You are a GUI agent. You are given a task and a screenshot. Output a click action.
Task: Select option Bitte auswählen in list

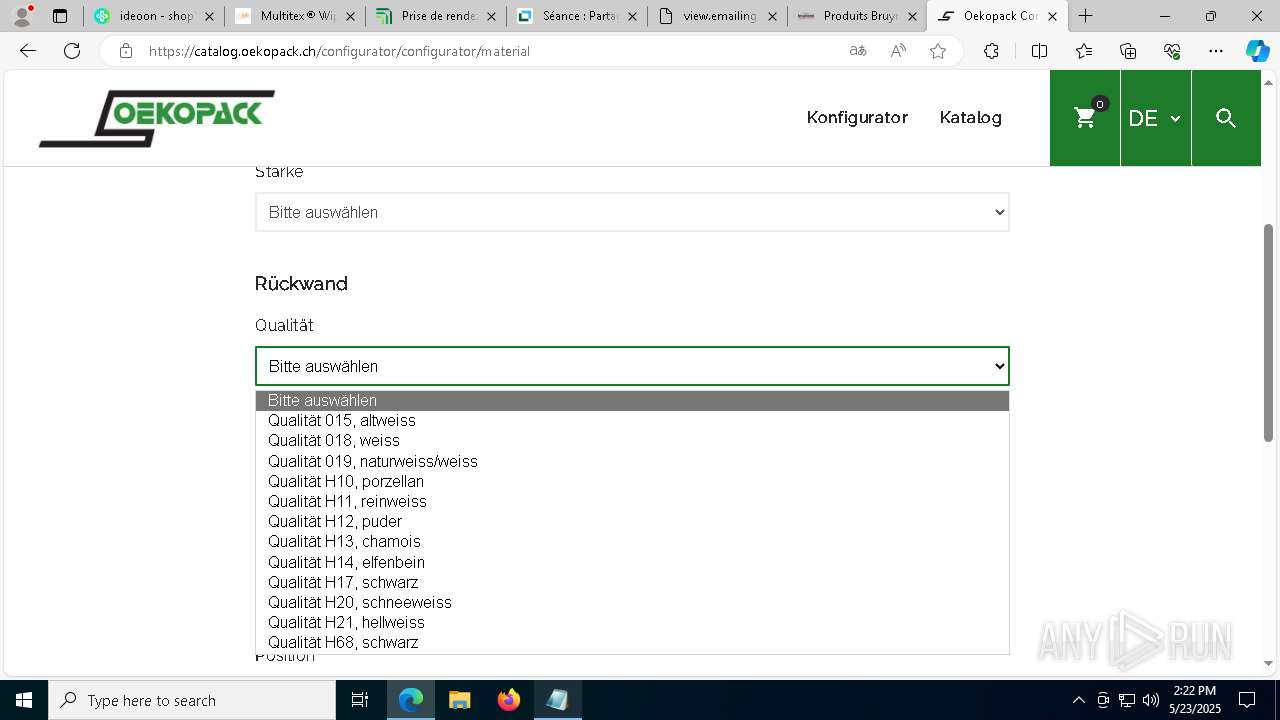(x=632, y=400)
